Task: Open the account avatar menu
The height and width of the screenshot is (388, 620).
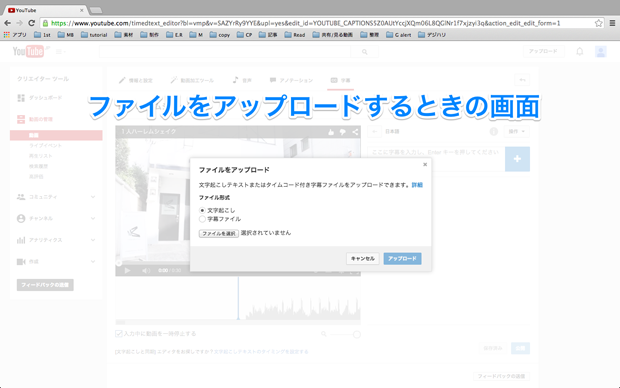Action: [601, 51]
